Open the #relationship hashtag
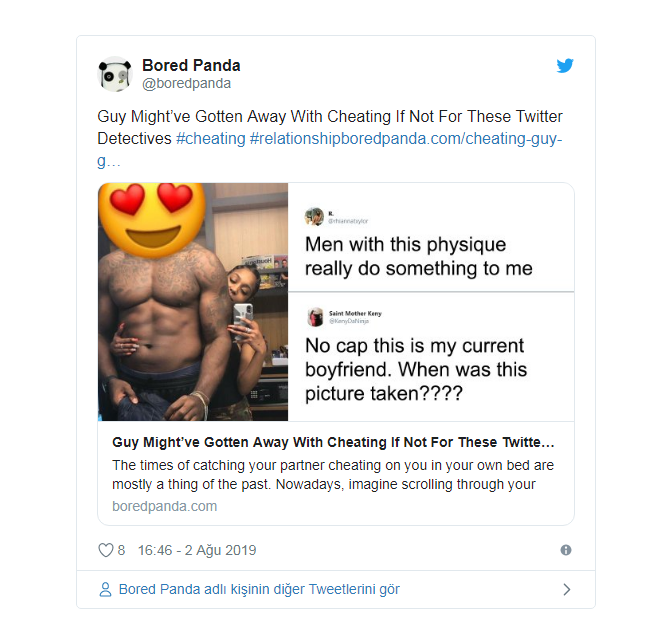 click(x=293, y=138)
